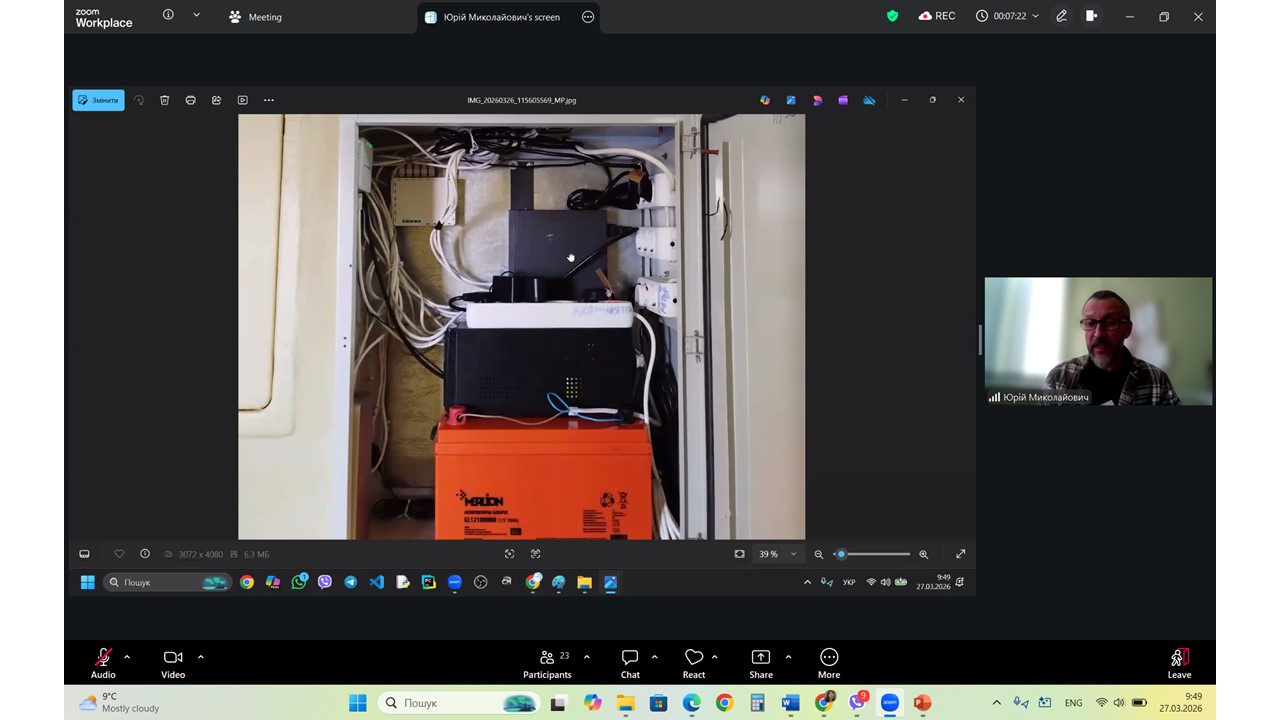
Task: Expand the Video settings arrow
Action: coord(201,657)
